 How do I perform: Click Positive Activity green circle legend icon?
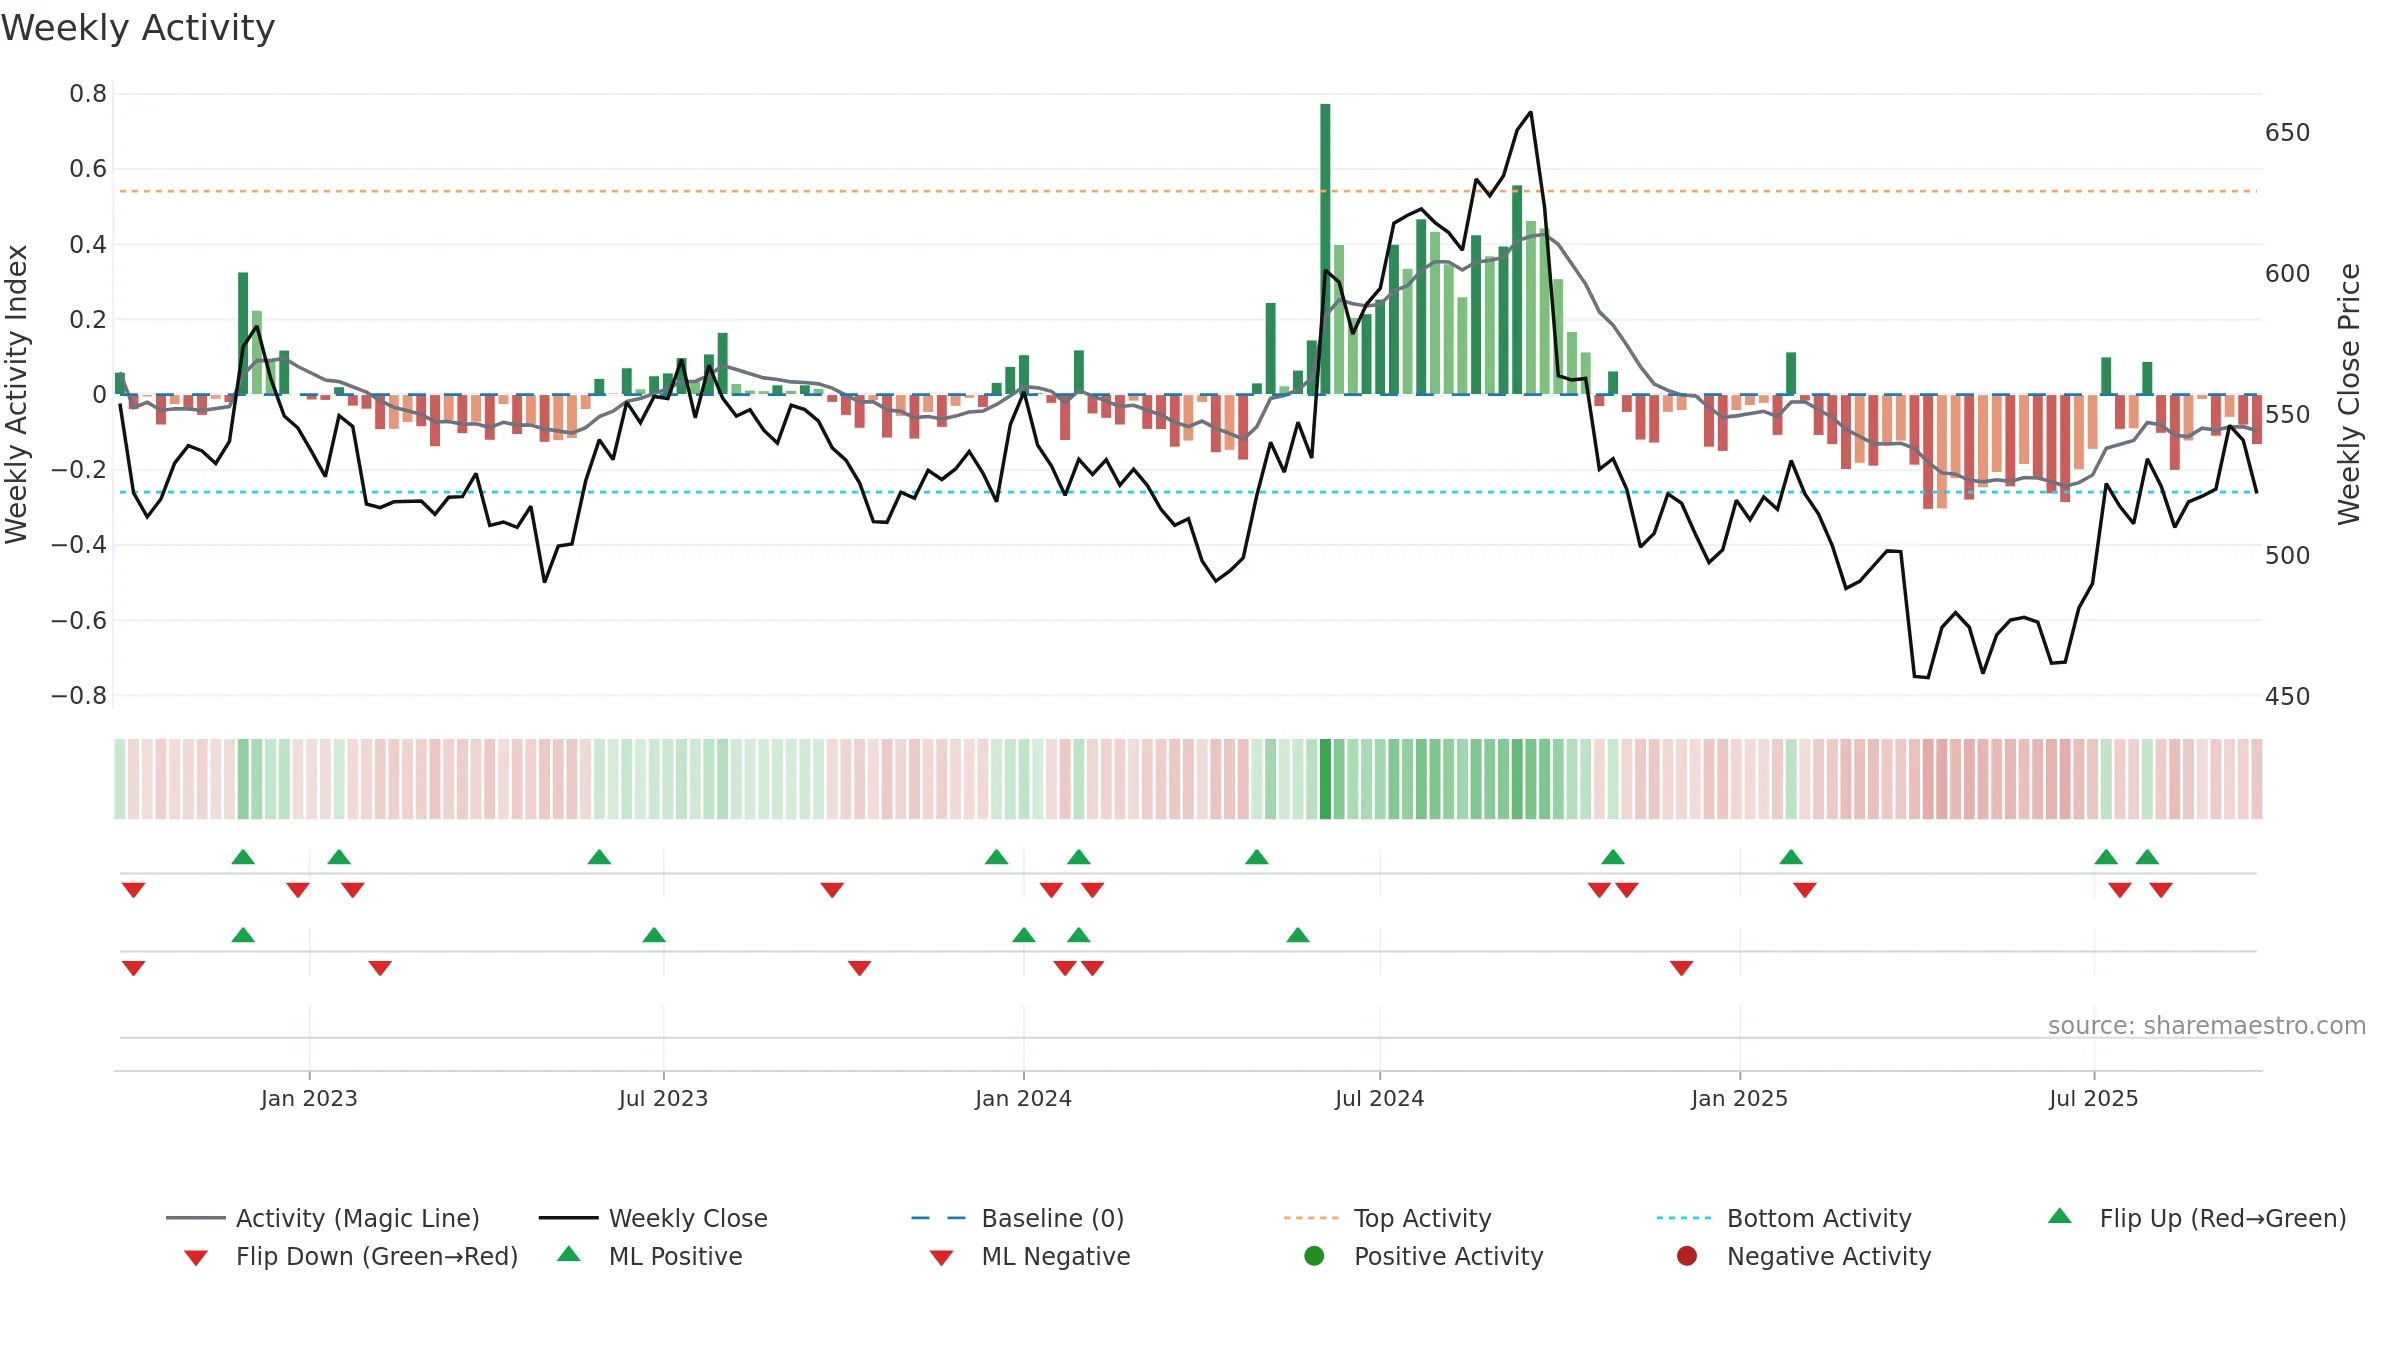click(1314, 1256)
